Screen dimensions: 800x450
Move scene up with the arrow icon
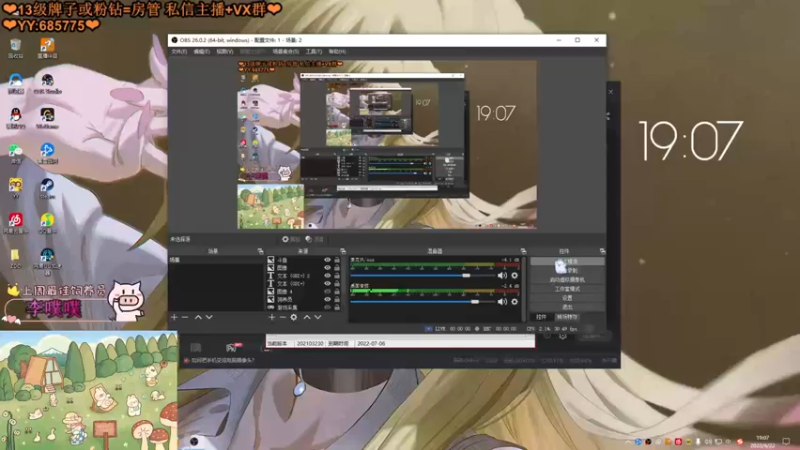tap(198, 317)
